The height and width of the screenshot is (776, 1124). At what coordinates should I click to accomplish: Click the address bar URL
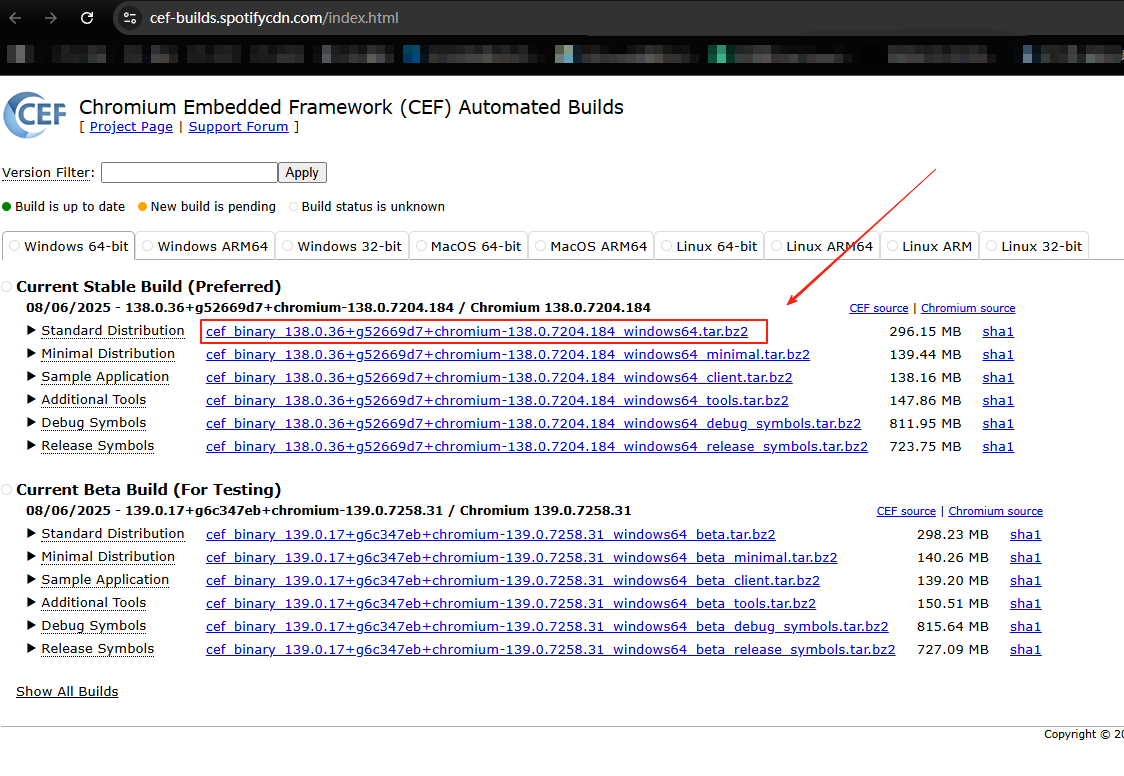pos(274,18)
